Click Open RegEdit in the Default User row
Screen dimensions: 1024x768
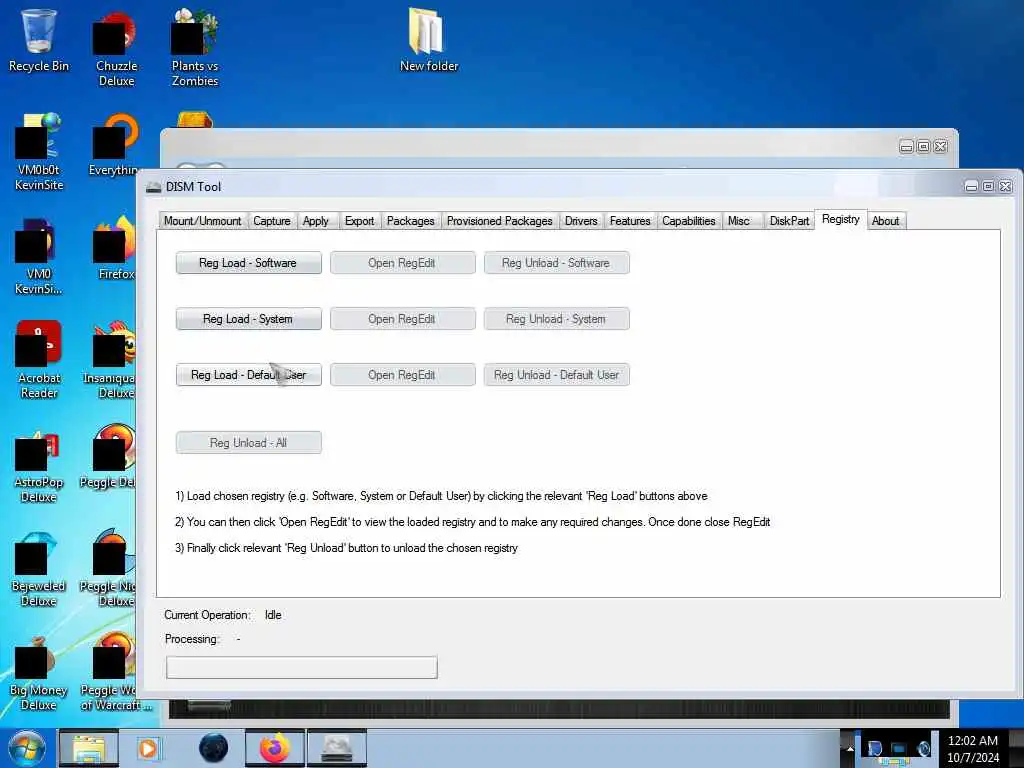click(402, 375)
